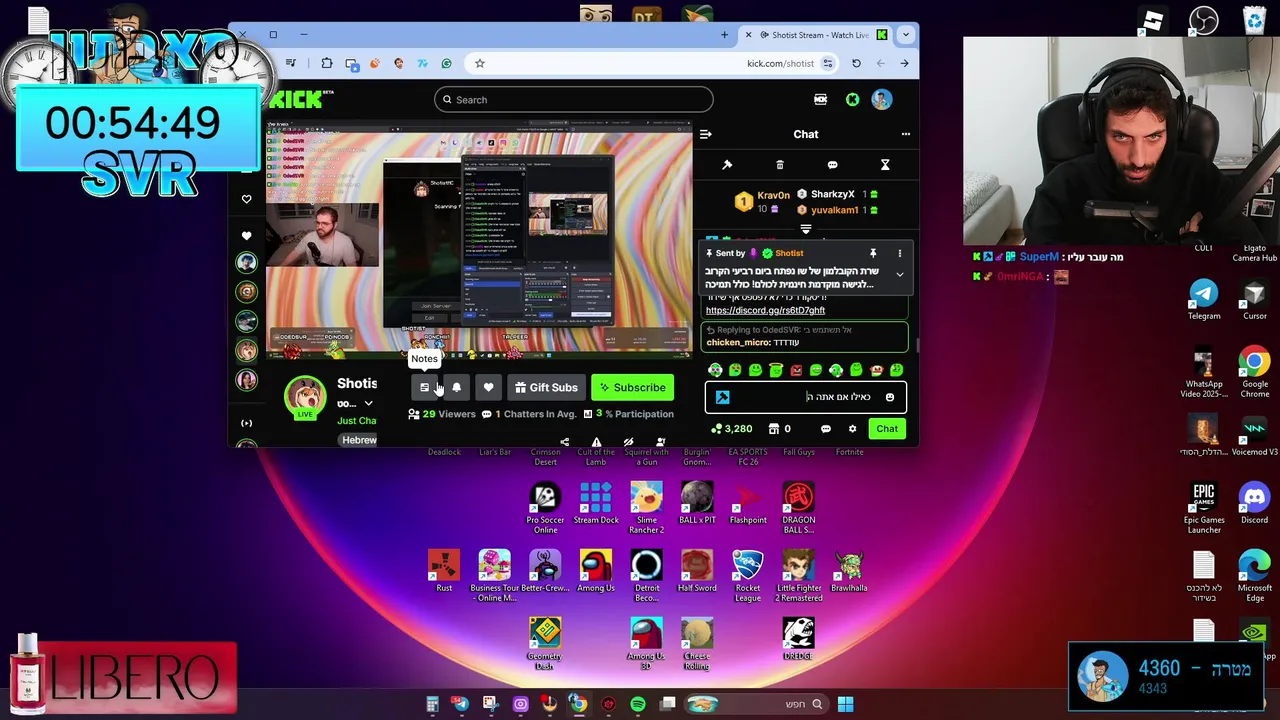1280x720 pixels.
Task: Click the stream video player
Action: 477,240
